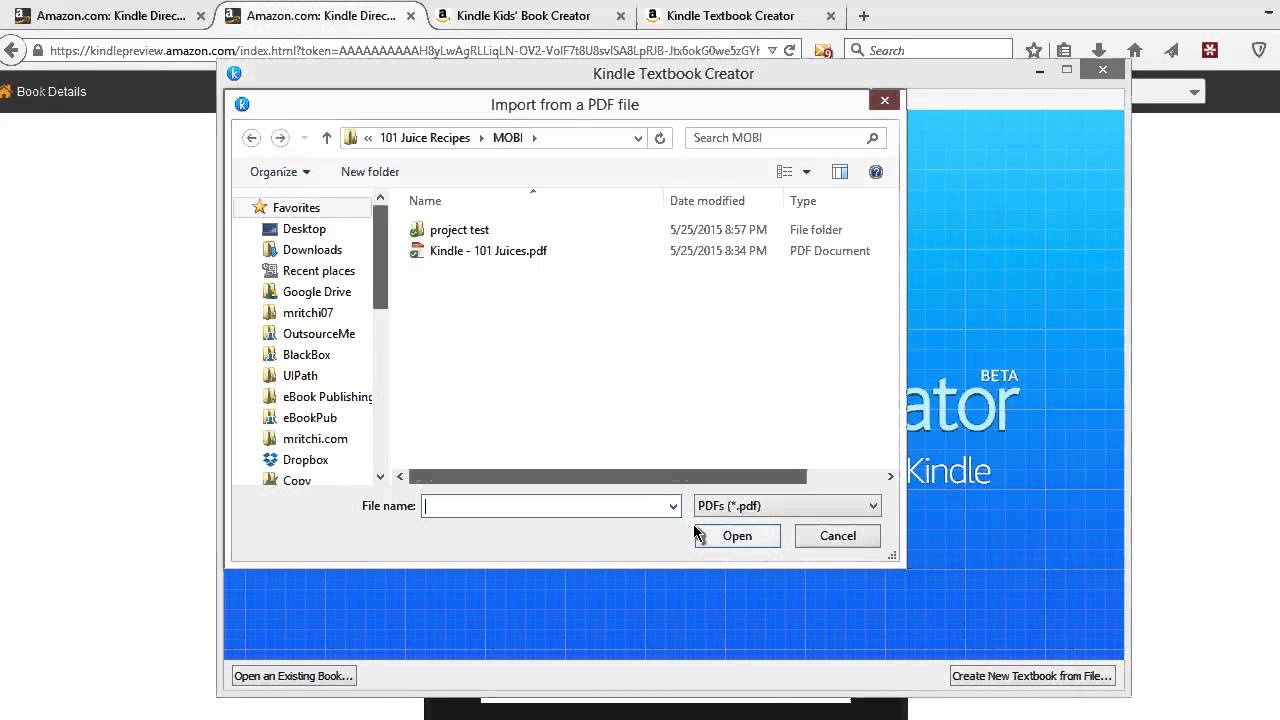Click the shield extension icon
This screenshot has width=1280, height=720.
(x=1260, y=50)
